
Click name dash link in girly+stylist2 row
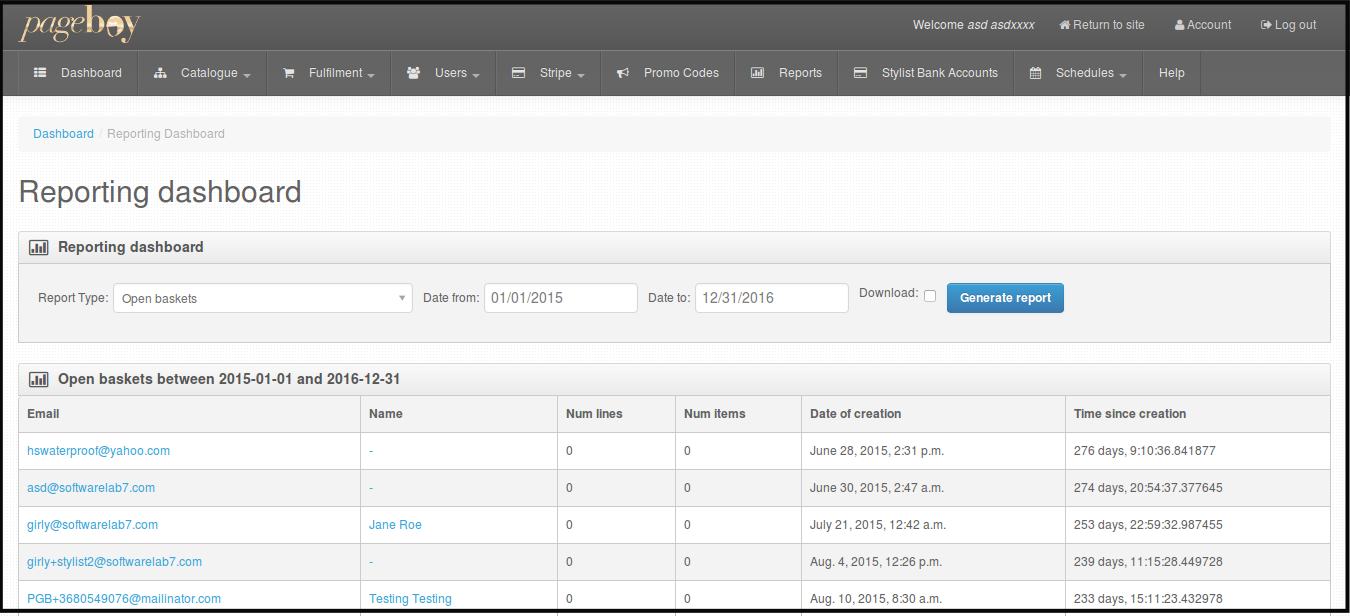click(371, 562)
